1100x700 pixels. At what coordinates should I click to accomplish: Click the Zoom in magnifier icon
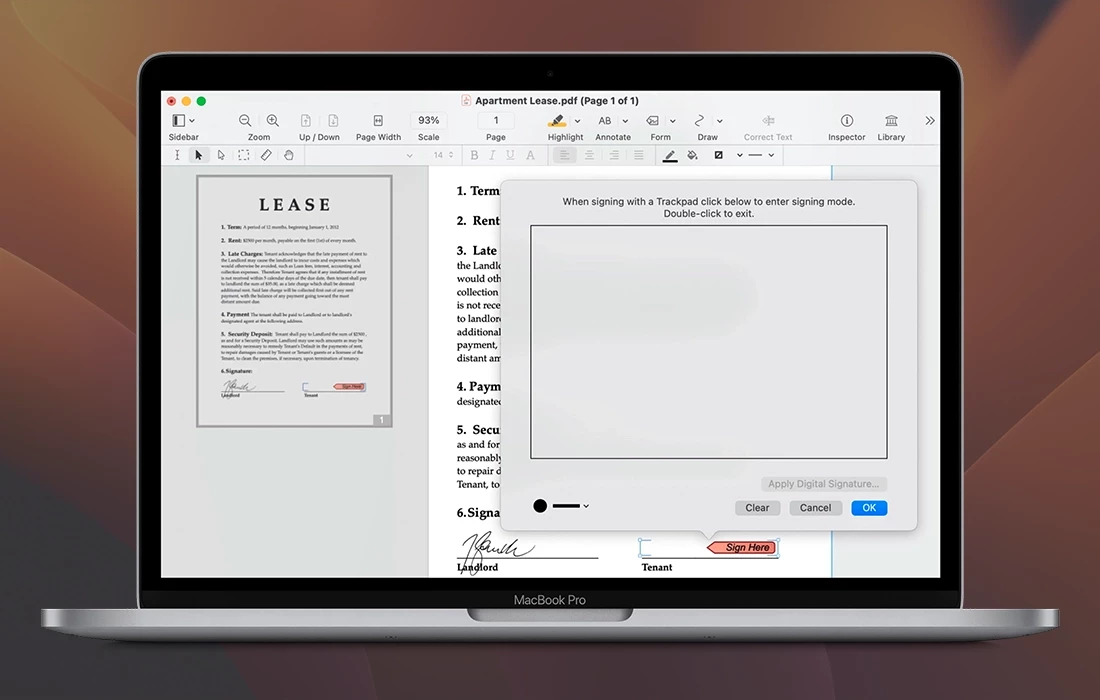tap(272, 121)
